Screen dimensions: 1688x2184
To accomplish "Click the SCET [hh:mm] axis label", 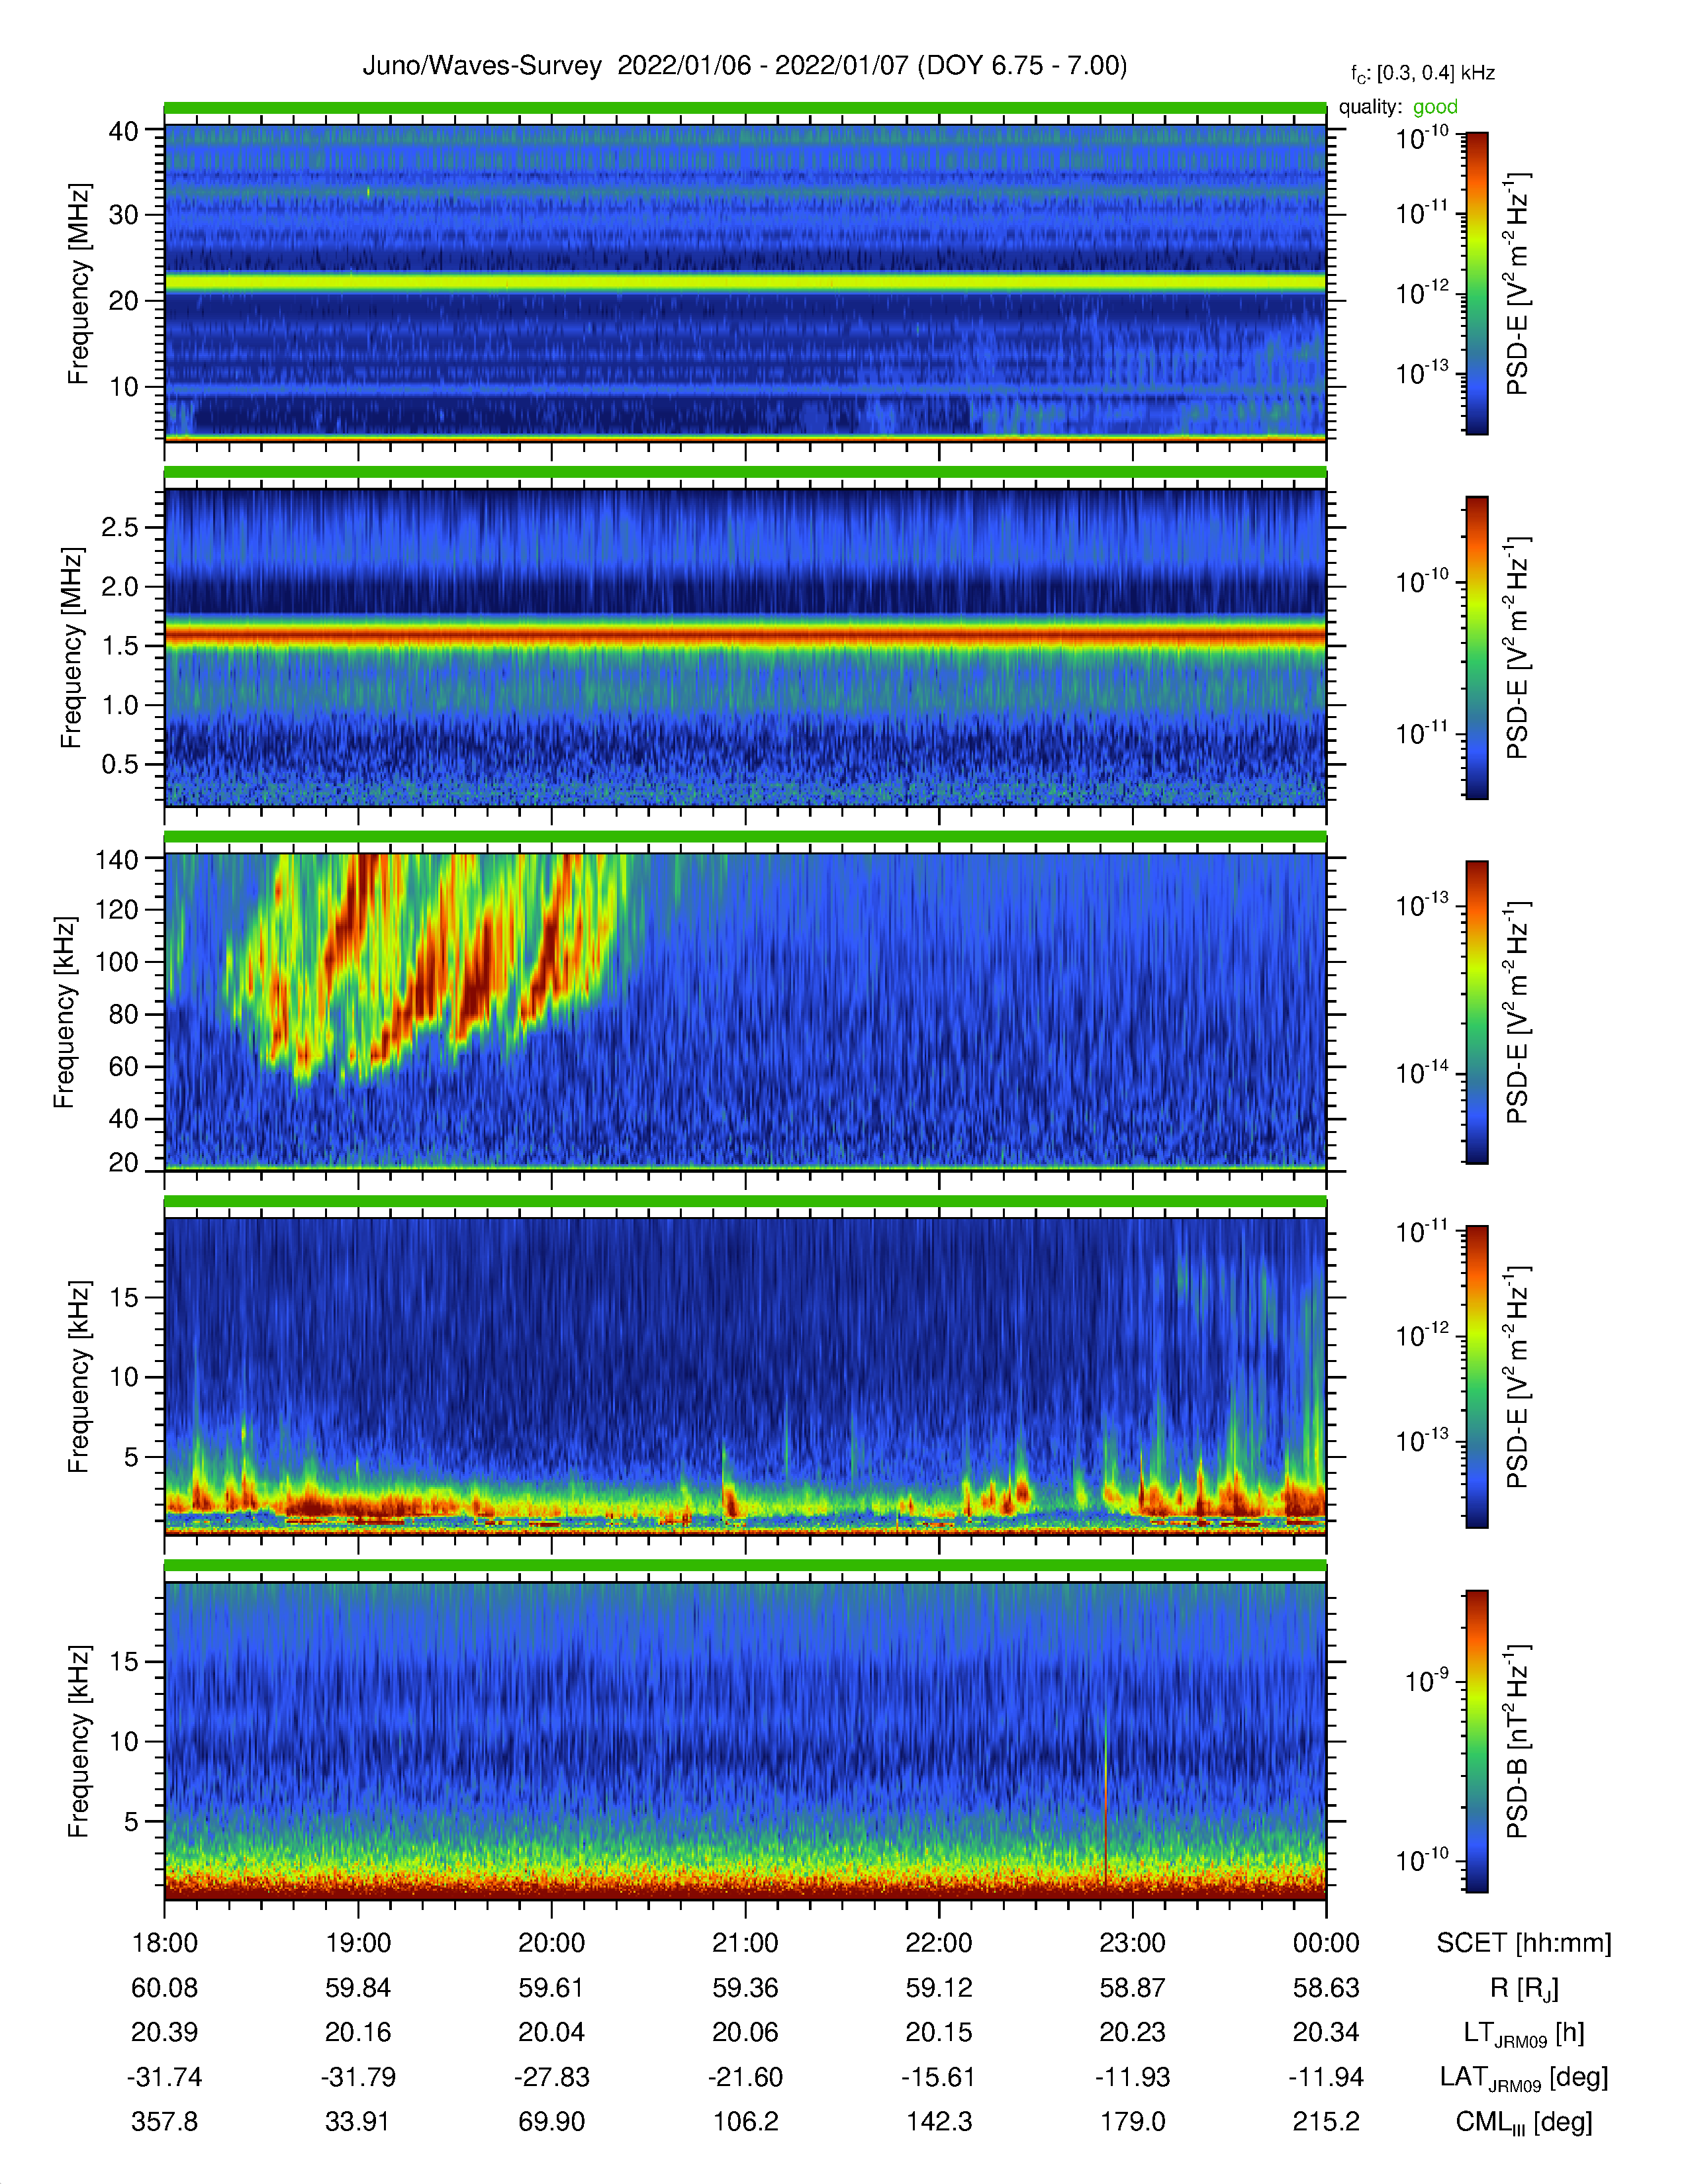I will click(x=1524, y=1943).
